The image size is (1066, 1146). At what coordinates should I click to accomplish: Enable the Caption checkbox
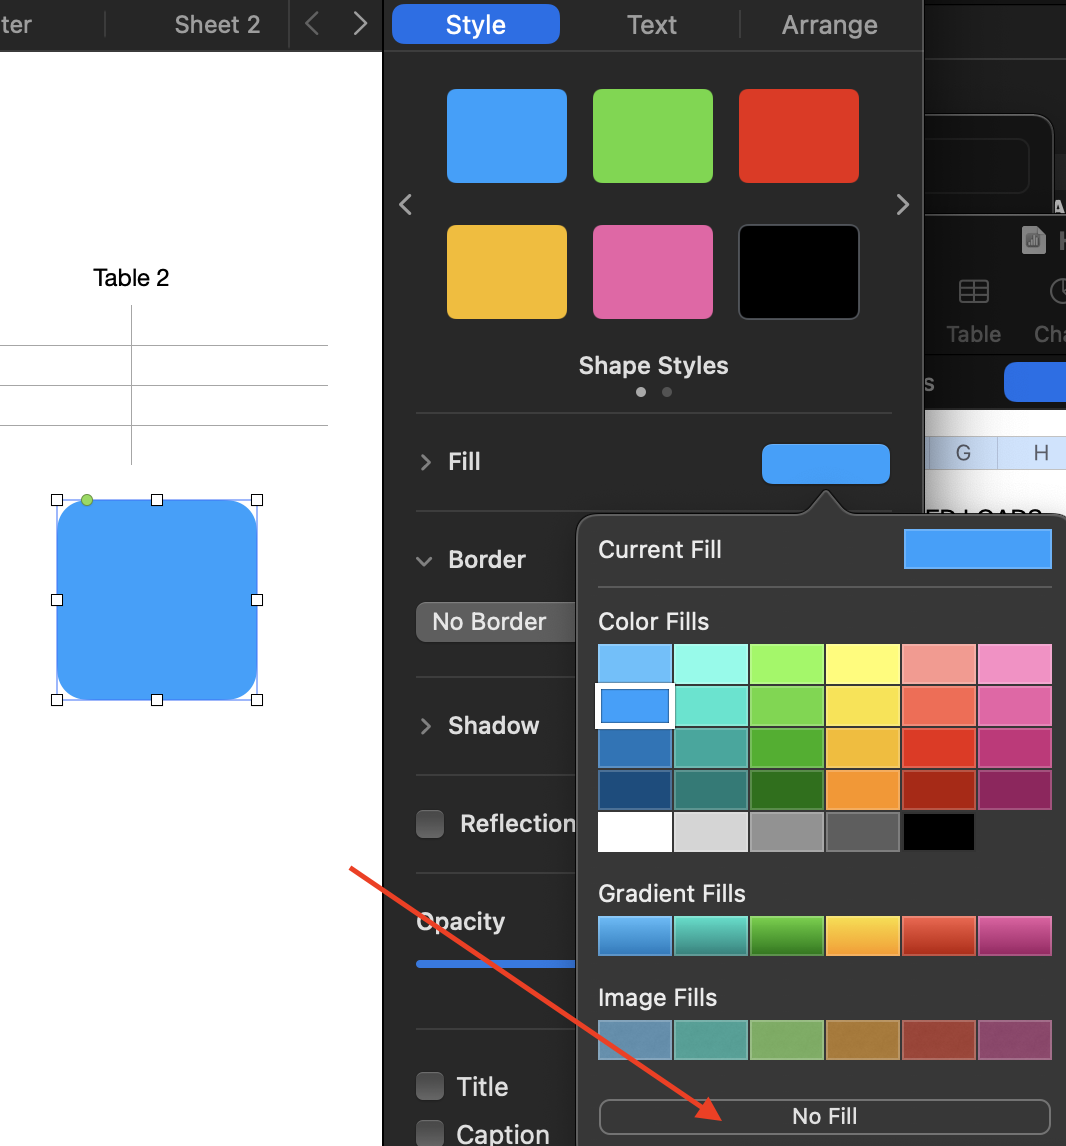[430, 1133]
